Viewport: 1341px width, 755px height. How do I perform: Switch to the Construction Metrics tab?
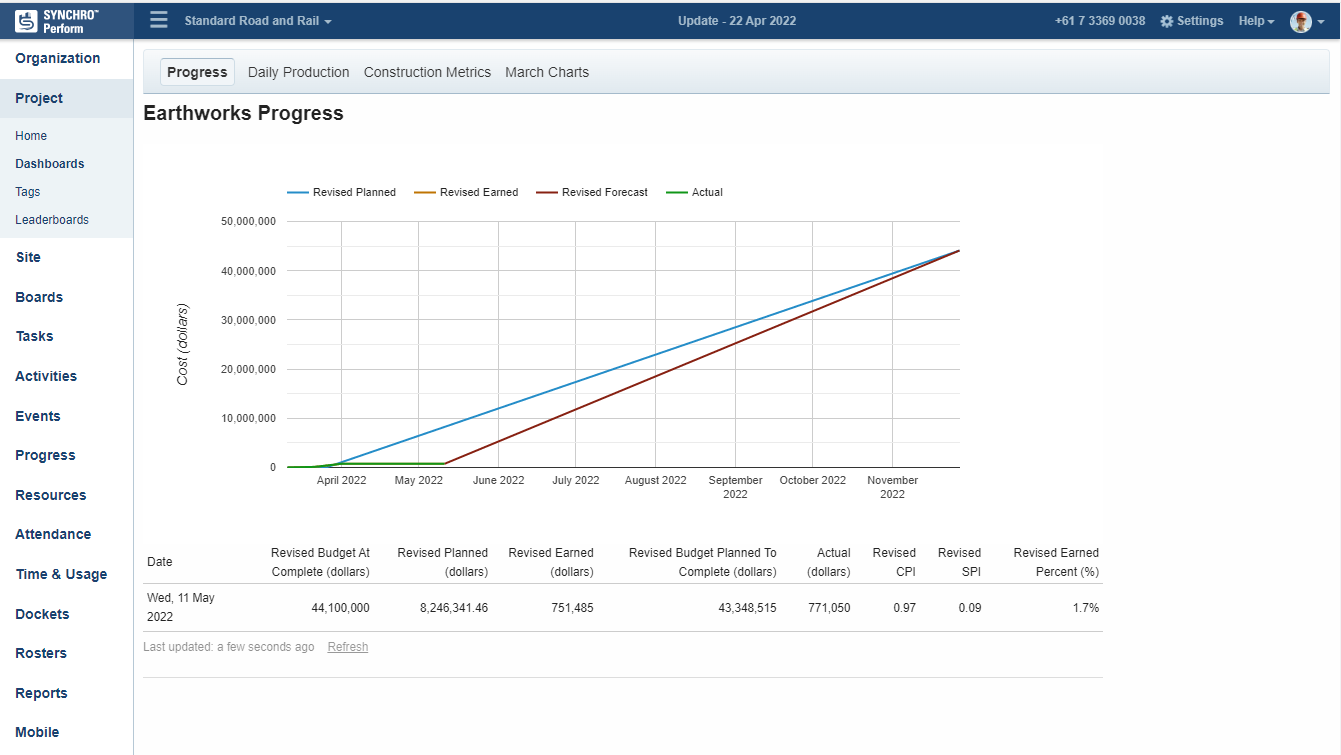click(427, 72)
